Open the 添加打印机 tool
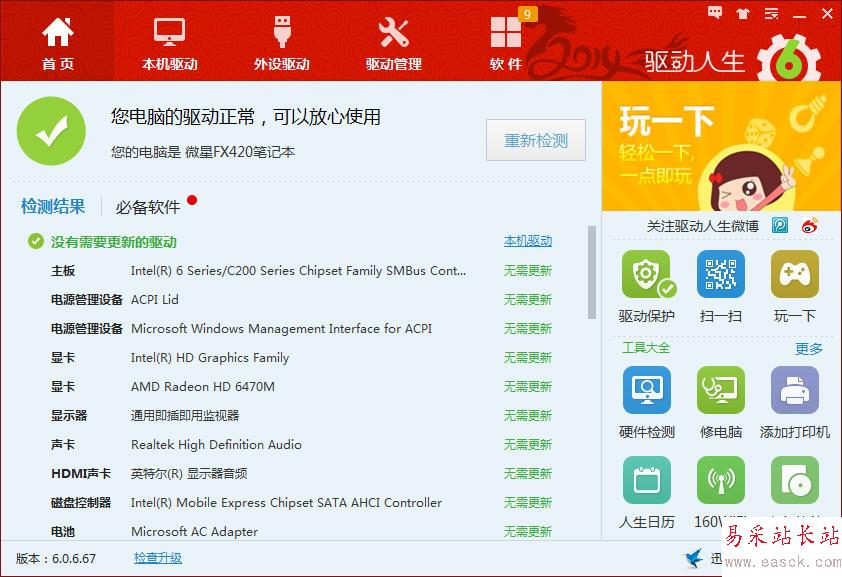Image resolution: width=842 pixels, height=577 pixels. (x=795, y=390)
